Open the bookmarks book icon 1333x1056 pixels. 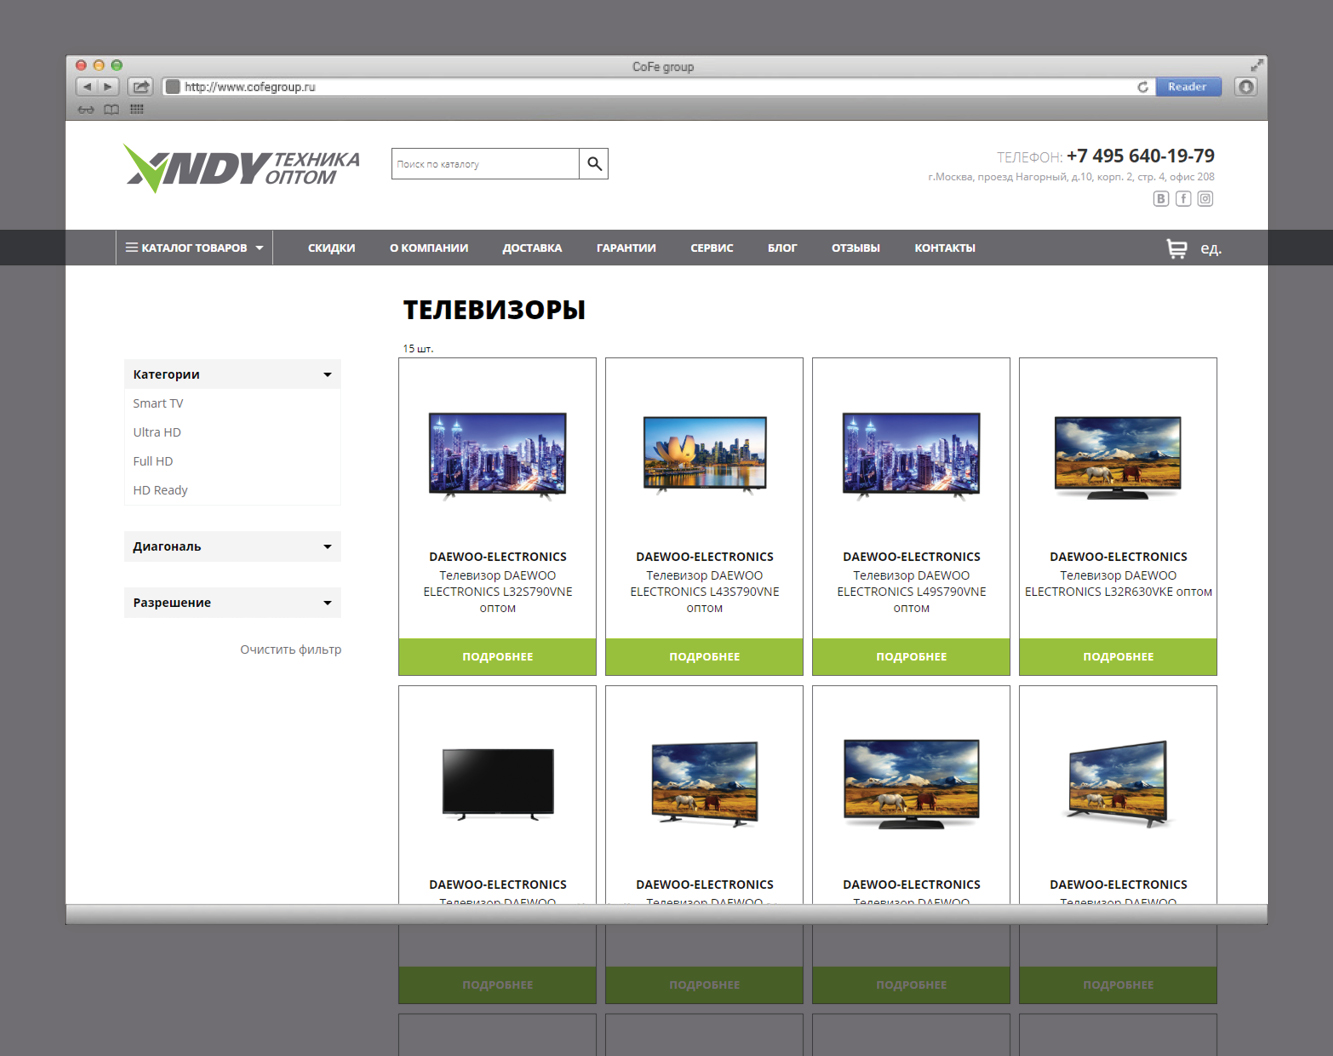[x=112, y=109]
